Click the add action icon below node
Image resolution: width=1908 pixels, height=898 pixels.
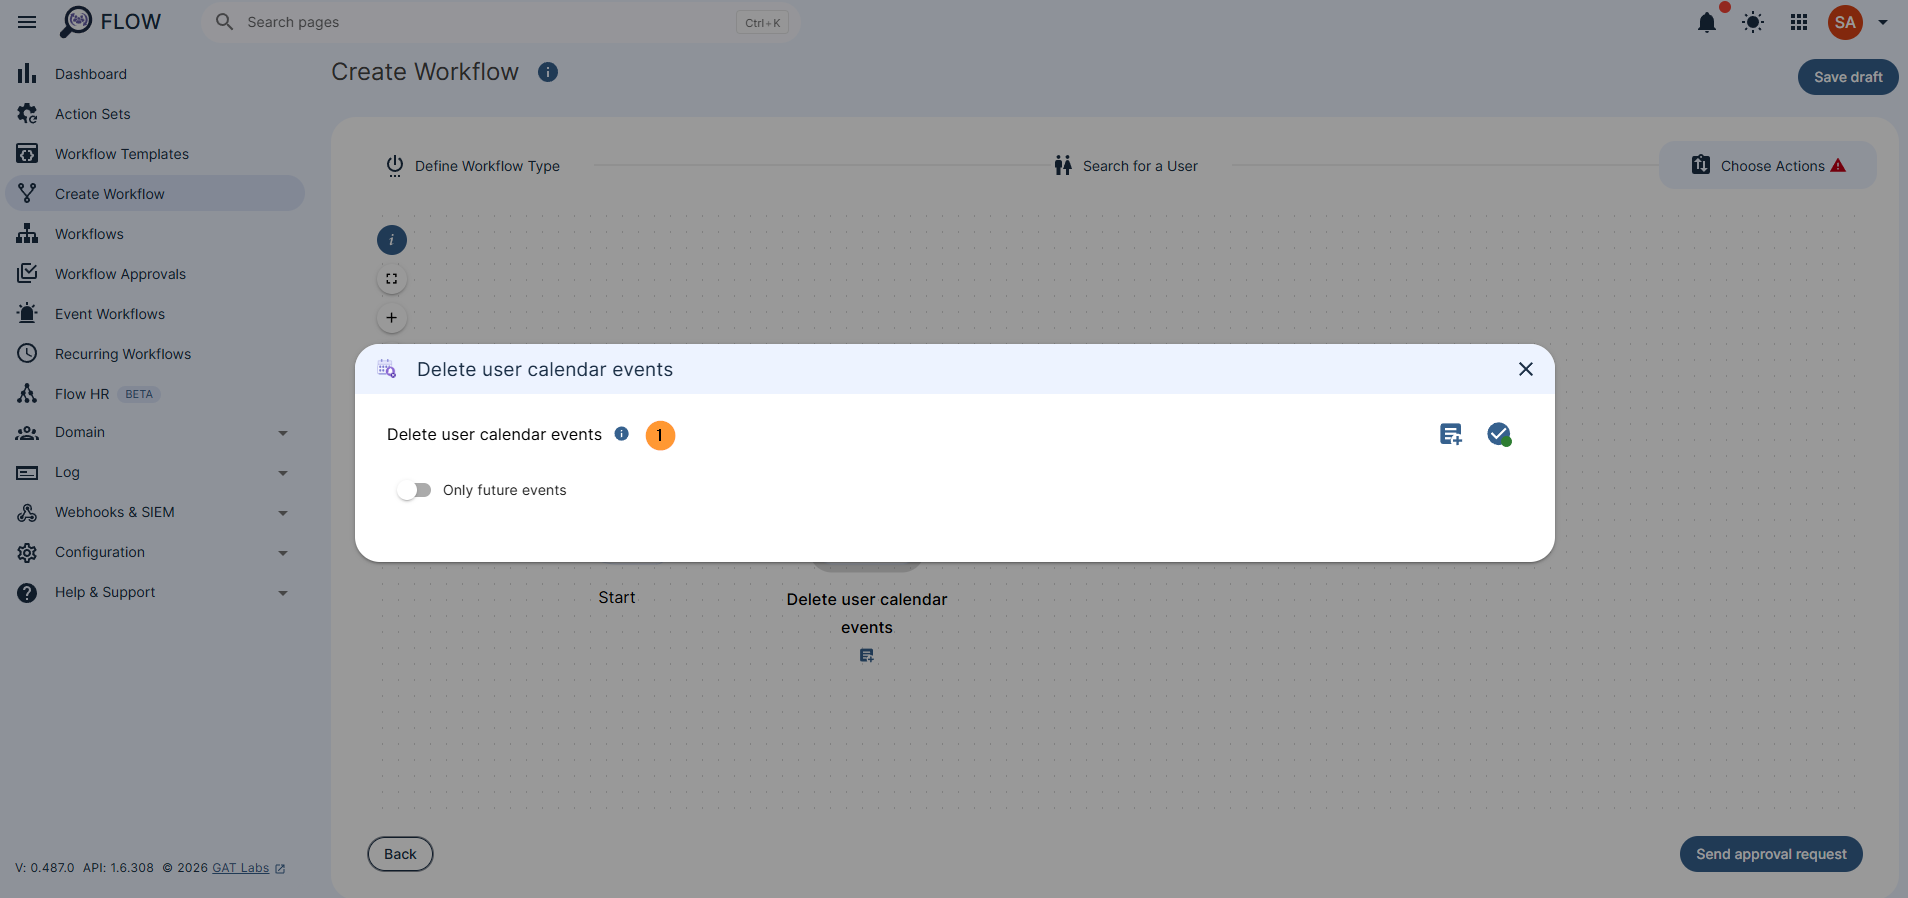pyautogui.click(x=867, y=656)
